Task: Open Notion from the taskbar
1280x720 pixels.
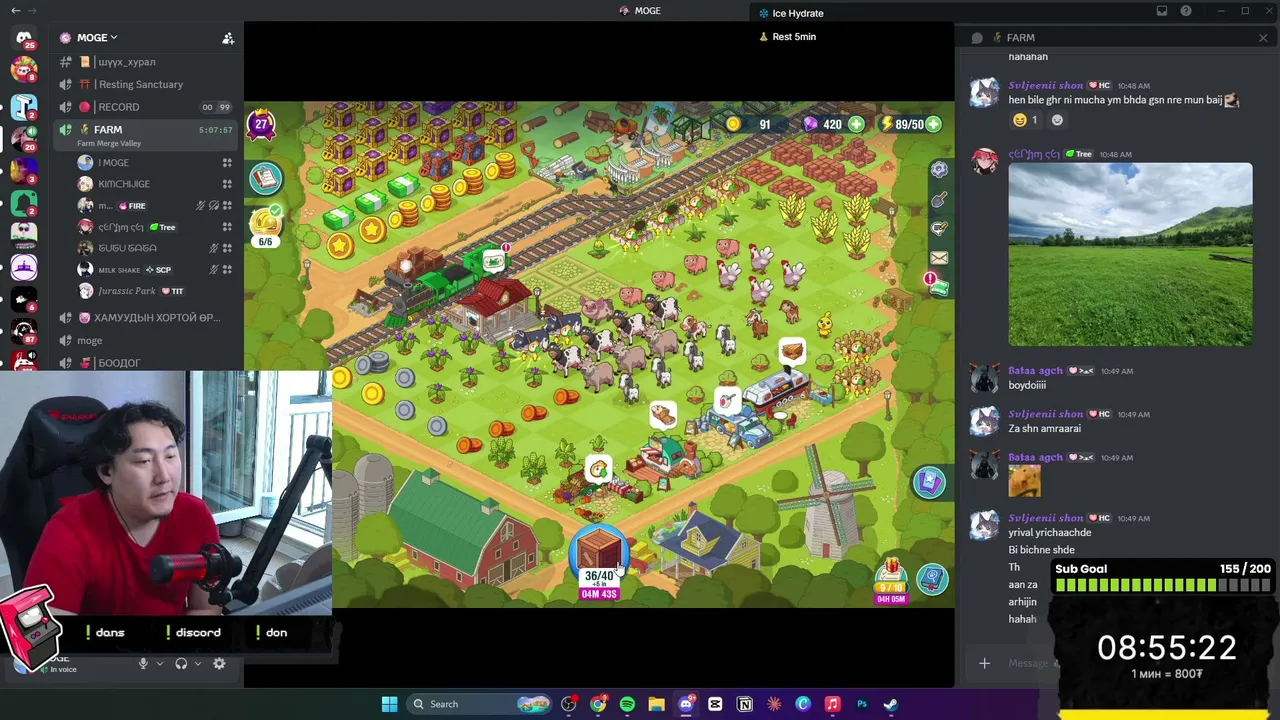Action: point(745,704)
